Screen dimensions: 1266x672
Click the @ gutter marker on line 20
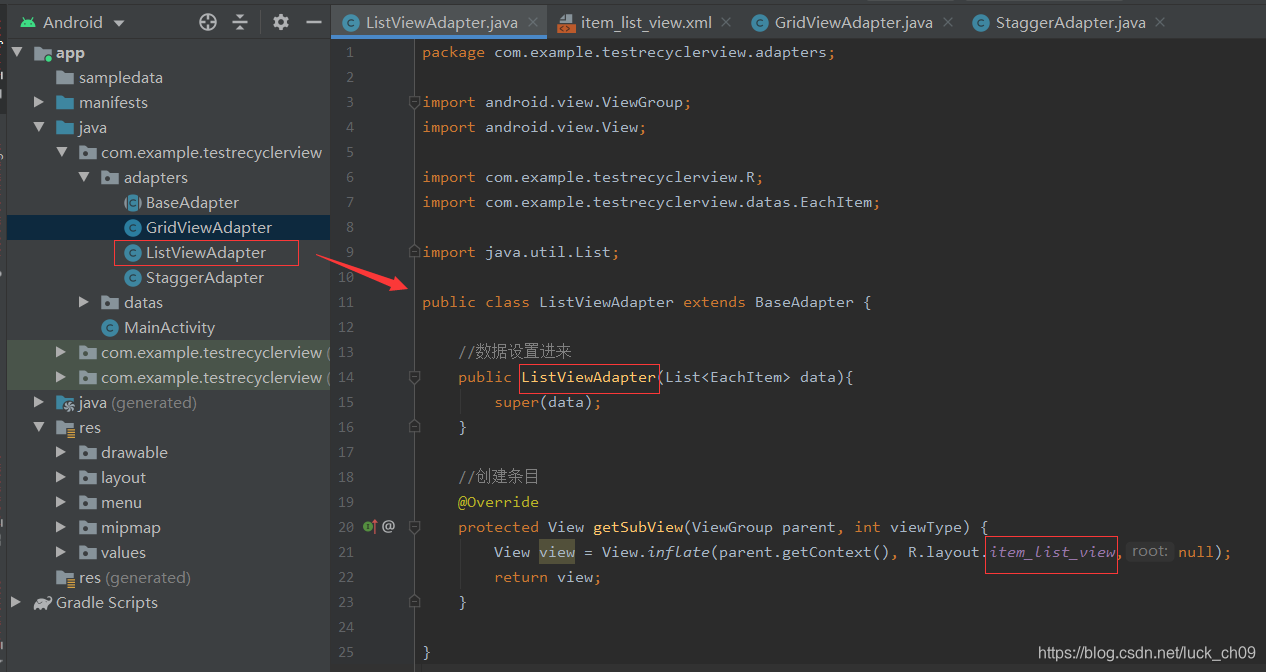tap(389, 526)
